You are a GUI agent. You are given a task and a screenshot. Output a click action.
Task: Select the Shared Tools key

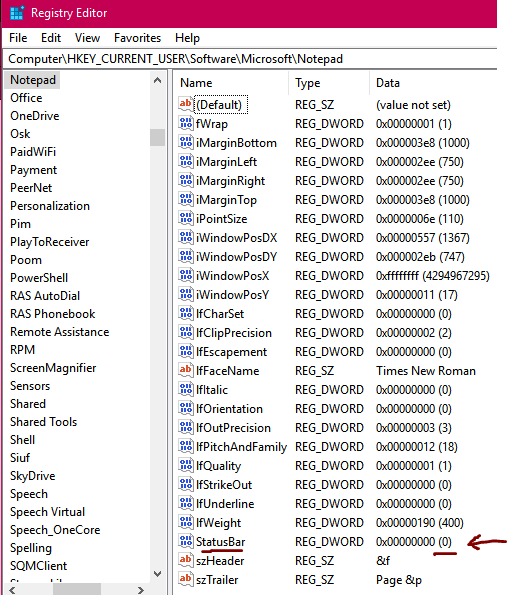point(43,422)
